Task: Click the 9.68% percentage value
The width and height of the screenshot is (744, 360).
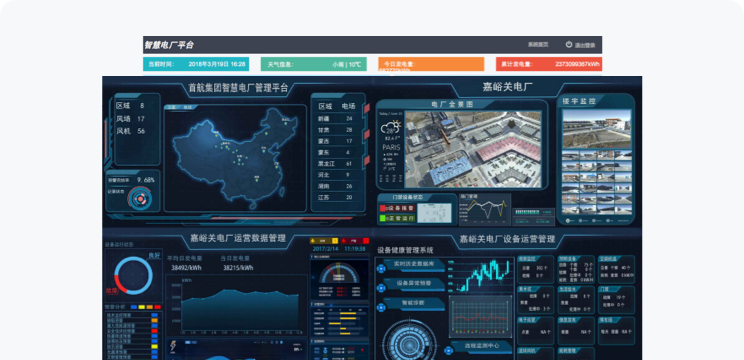Action: pyautogui.click(x=146, y=180)
